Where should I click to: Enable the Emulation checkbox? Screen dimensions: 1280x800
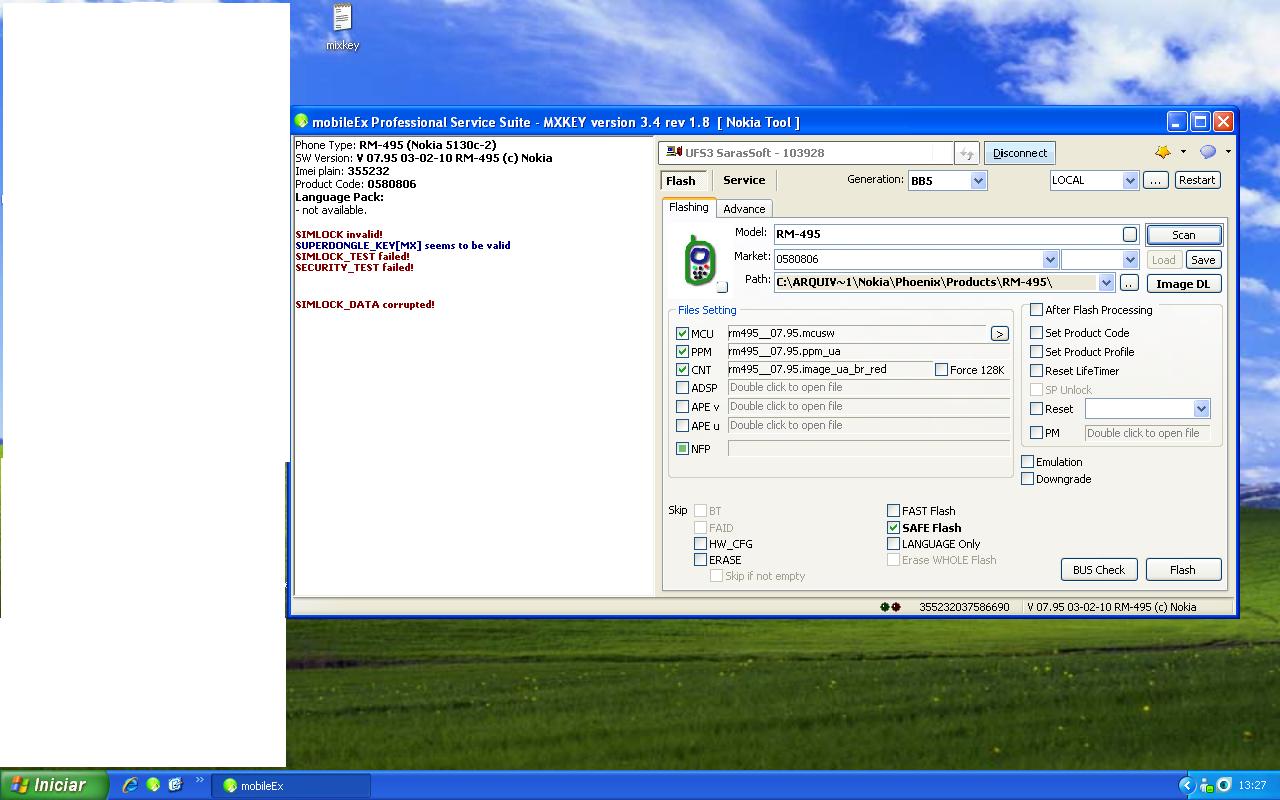1027,462
